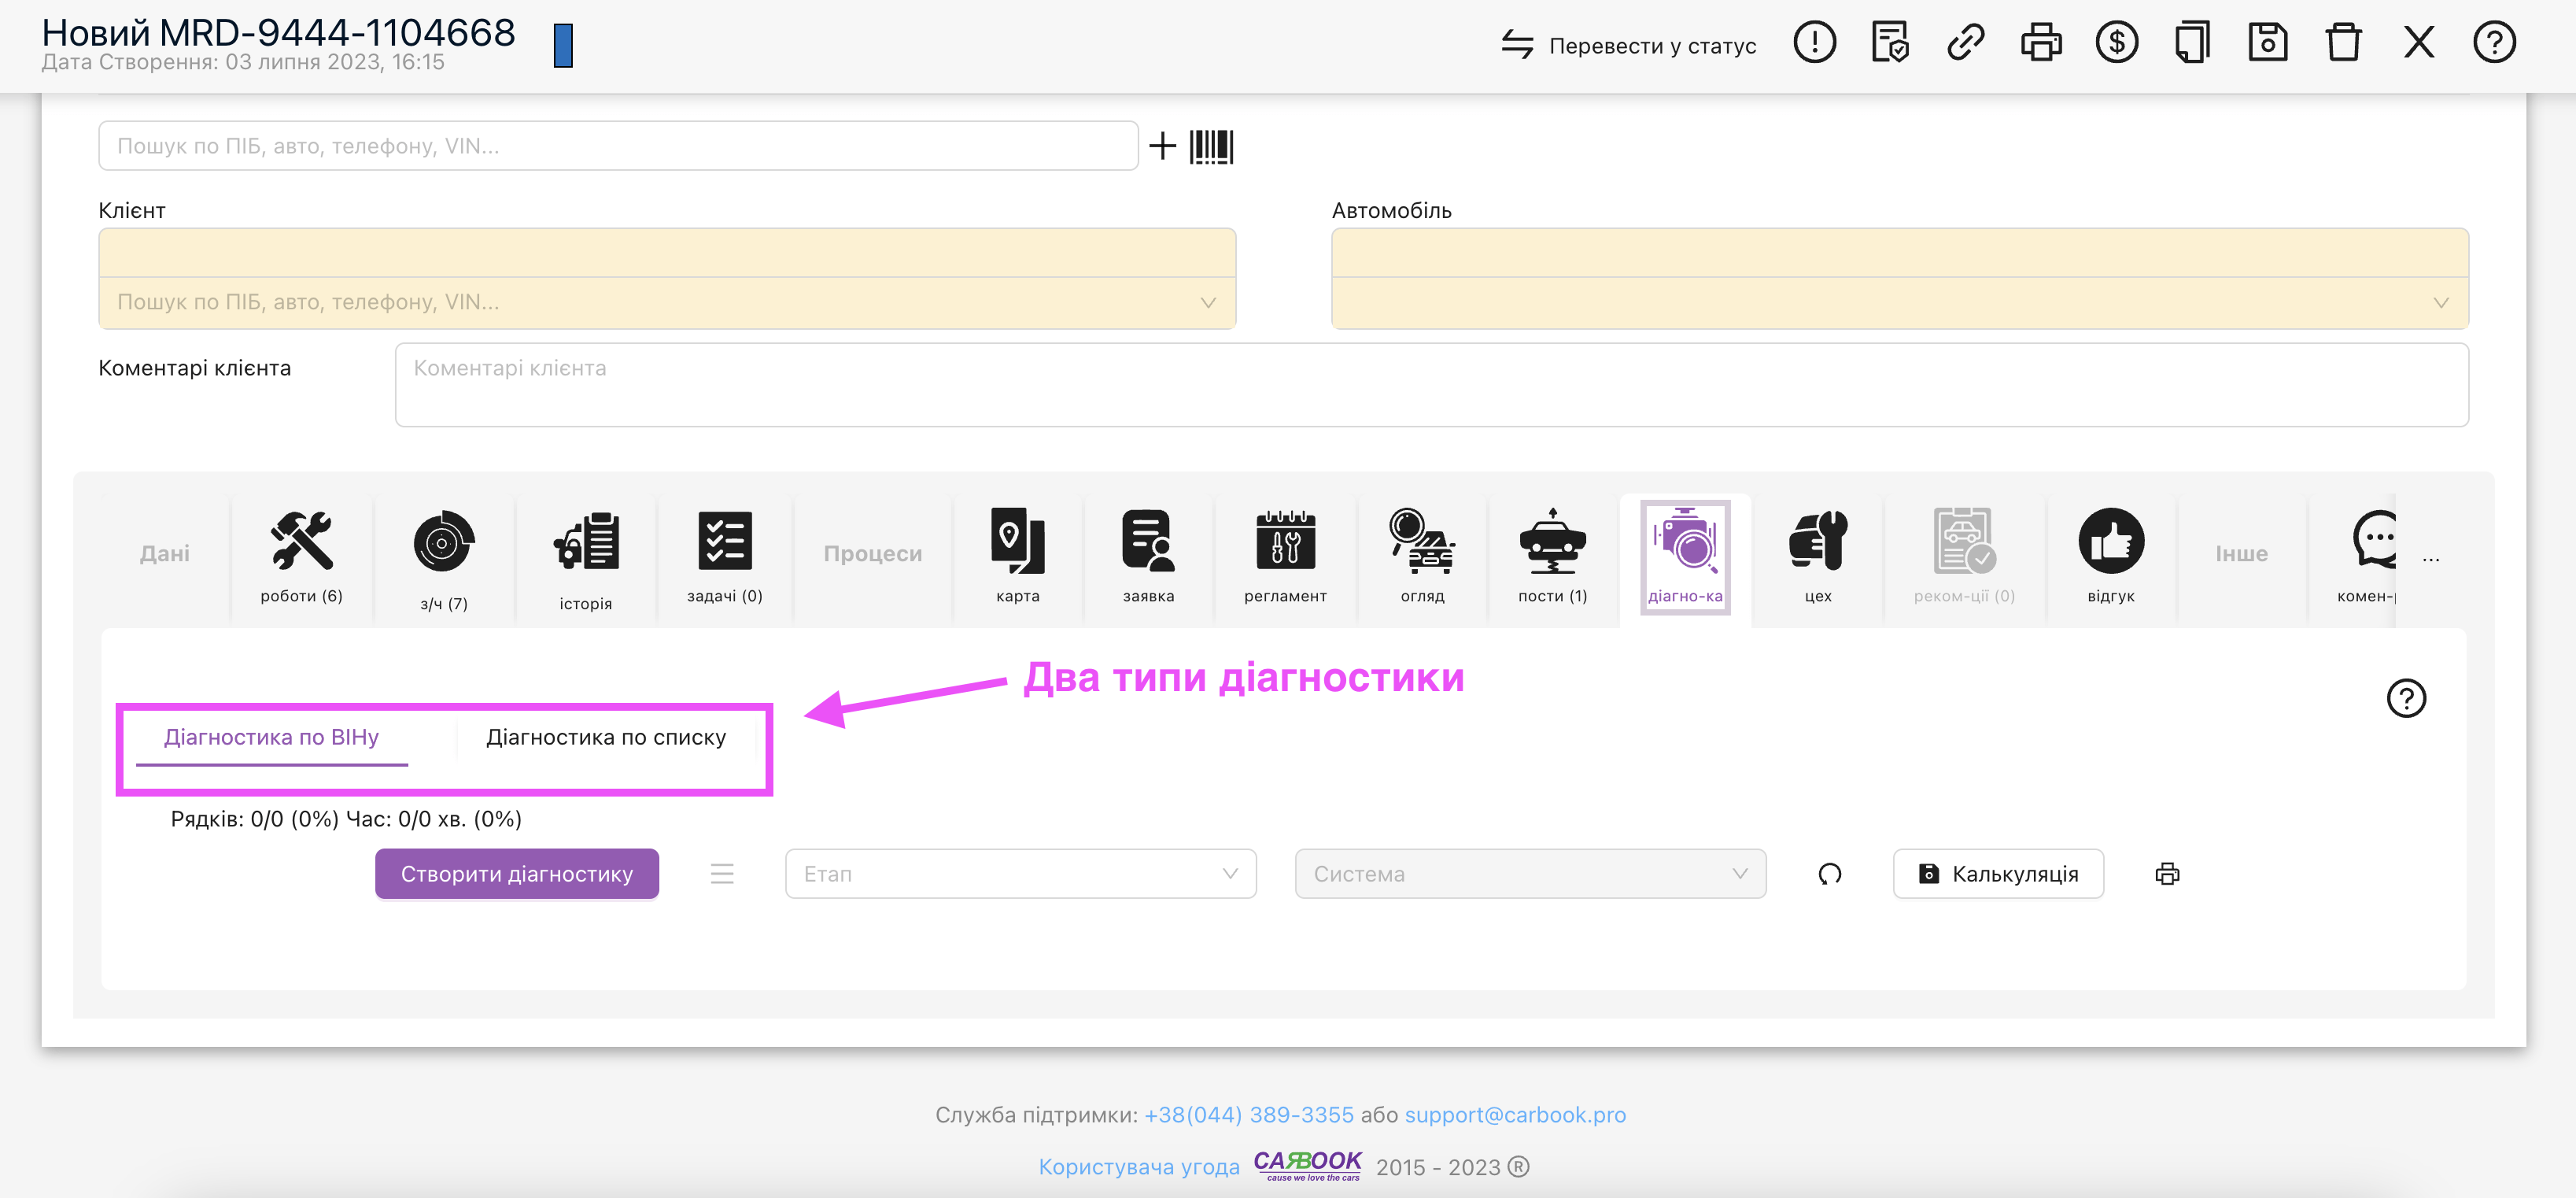Click the trash delete icon
The width and height of the screenshot is (2576, 1198).
tap(2342, 43)
